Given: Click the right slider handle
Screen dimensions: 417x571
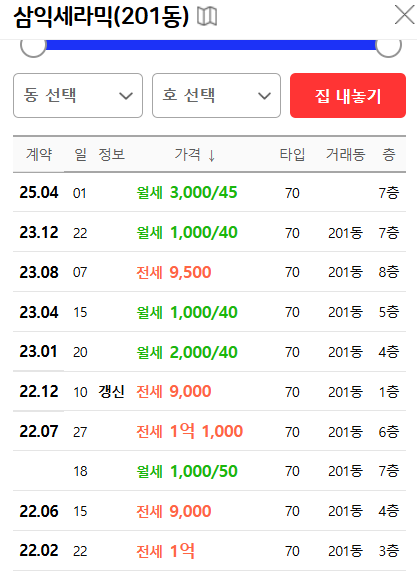Looking at the screenshot, I should [x=388, y=46].
